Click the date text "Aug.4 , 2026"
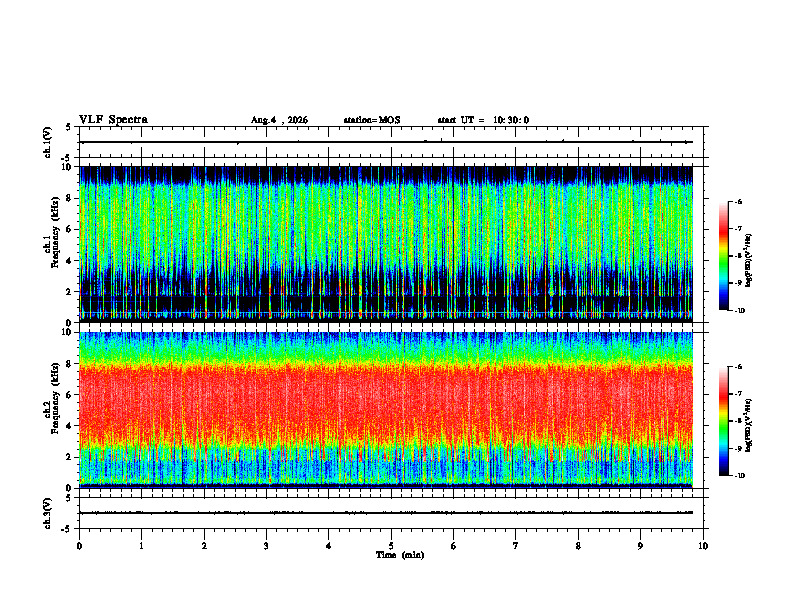 (x=279, y=120)
